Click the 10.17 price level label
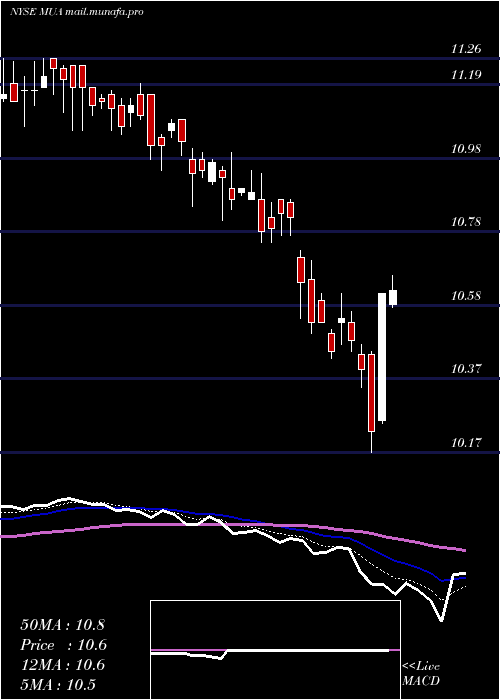 (466, 443)
